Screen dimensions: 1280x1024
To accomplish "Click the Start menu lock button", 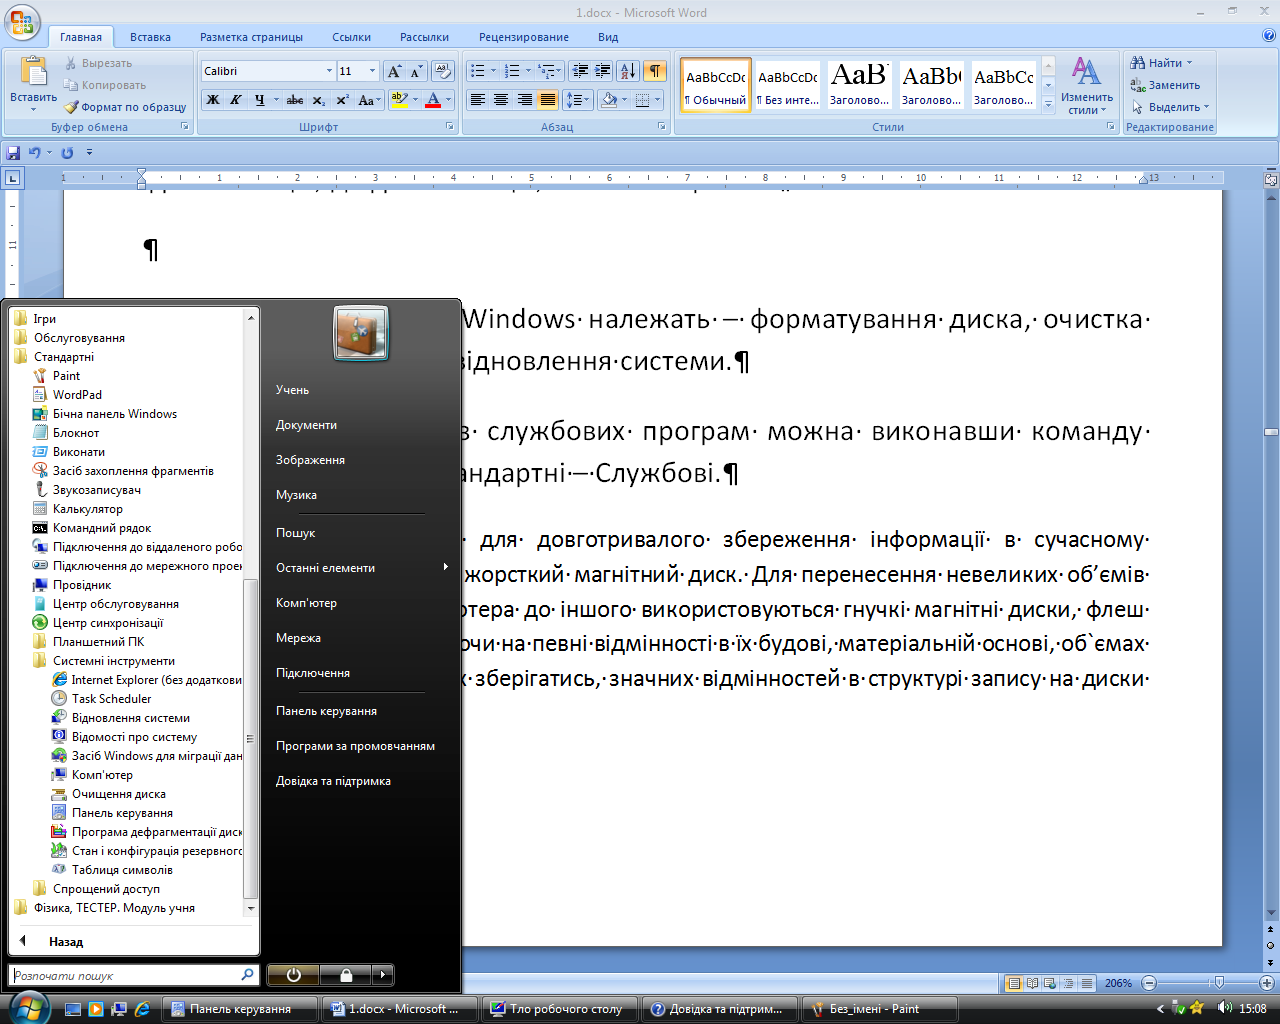I will 345,975.
